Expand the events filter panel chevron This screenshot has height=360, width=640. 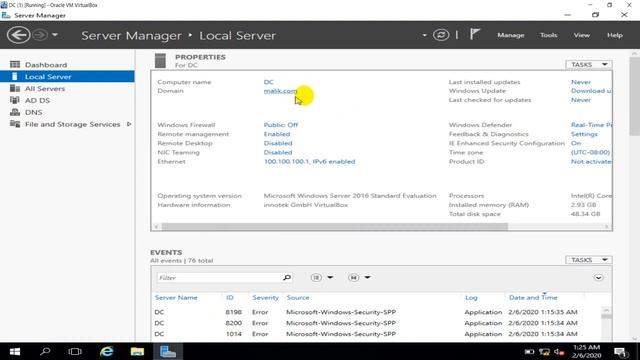tap(598, 278)
